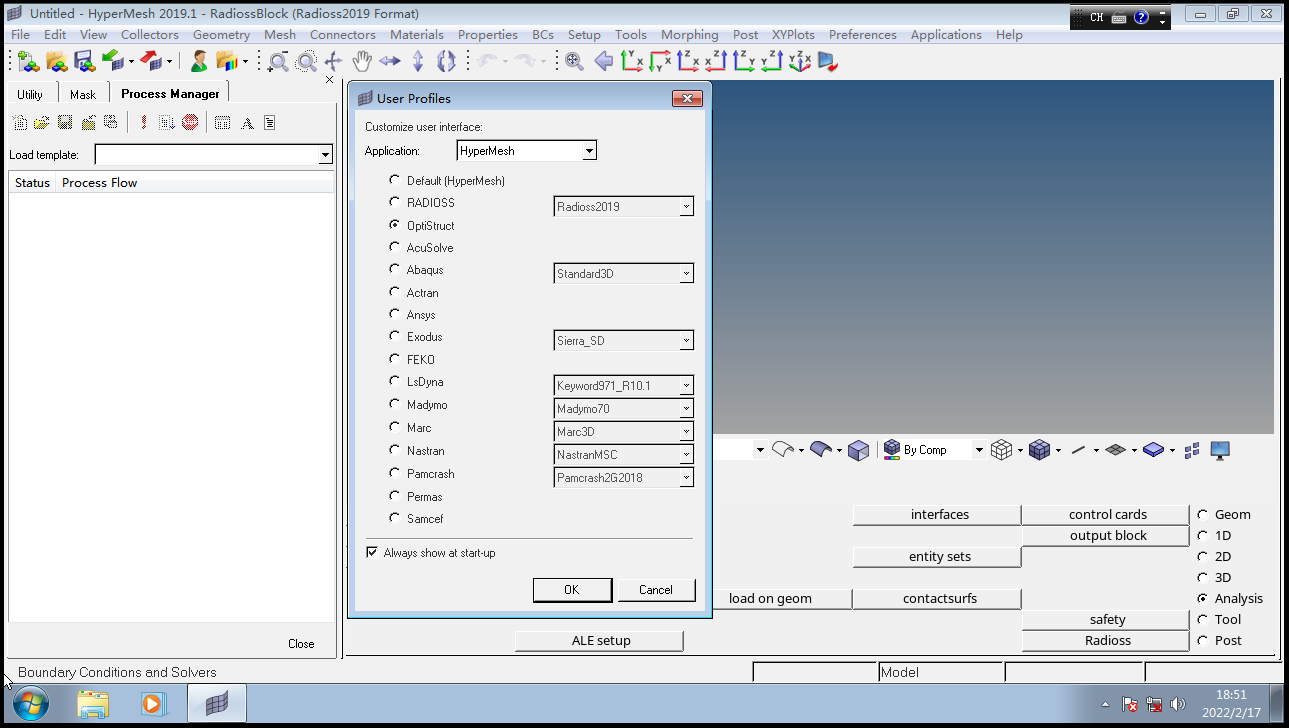
Task: Select the Abaqus user profile option
Action: click(x=394, y=270)
